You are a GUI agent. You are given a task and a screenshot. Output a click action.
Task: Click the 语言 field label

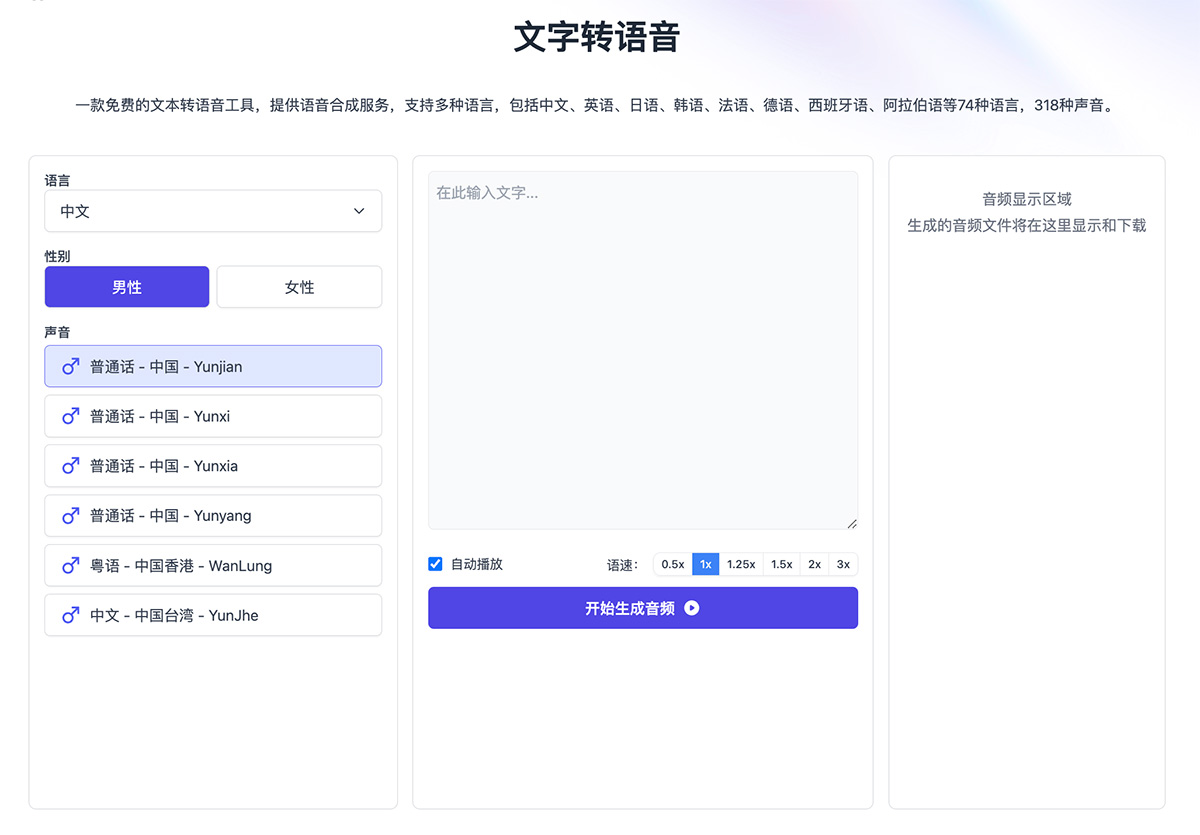click(58, 180)
